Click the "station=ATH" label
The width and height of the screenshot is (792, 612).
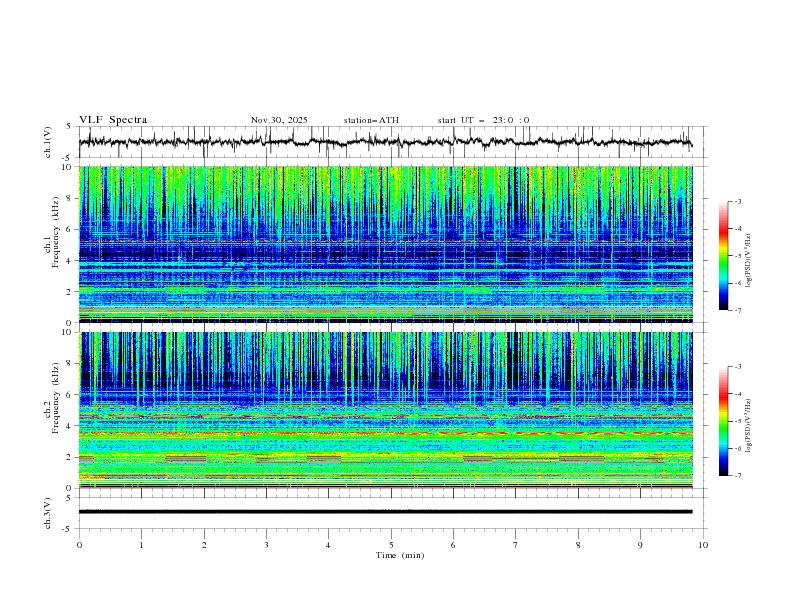[x=371, y=120]
